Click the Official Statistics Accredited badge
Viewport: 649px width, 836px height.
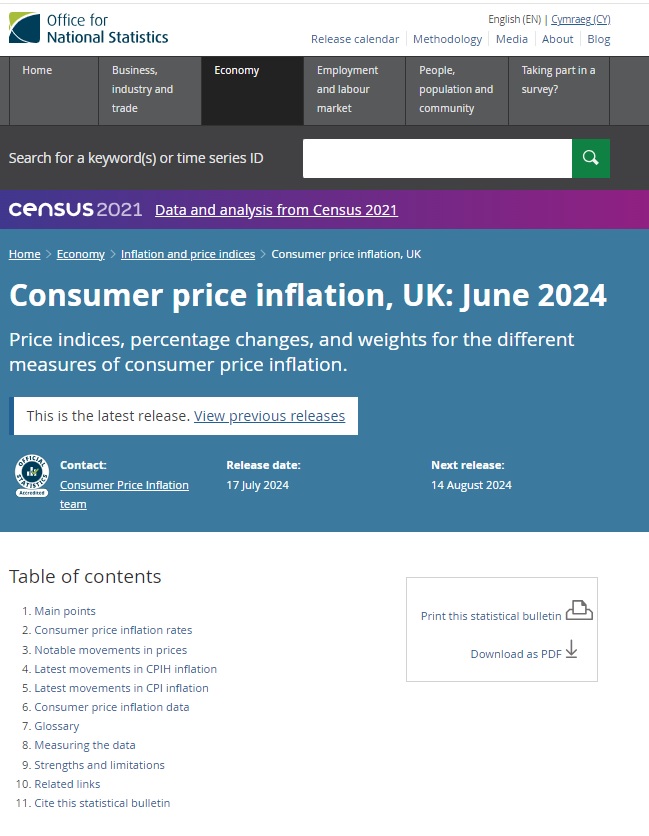[x=32, y=477]
